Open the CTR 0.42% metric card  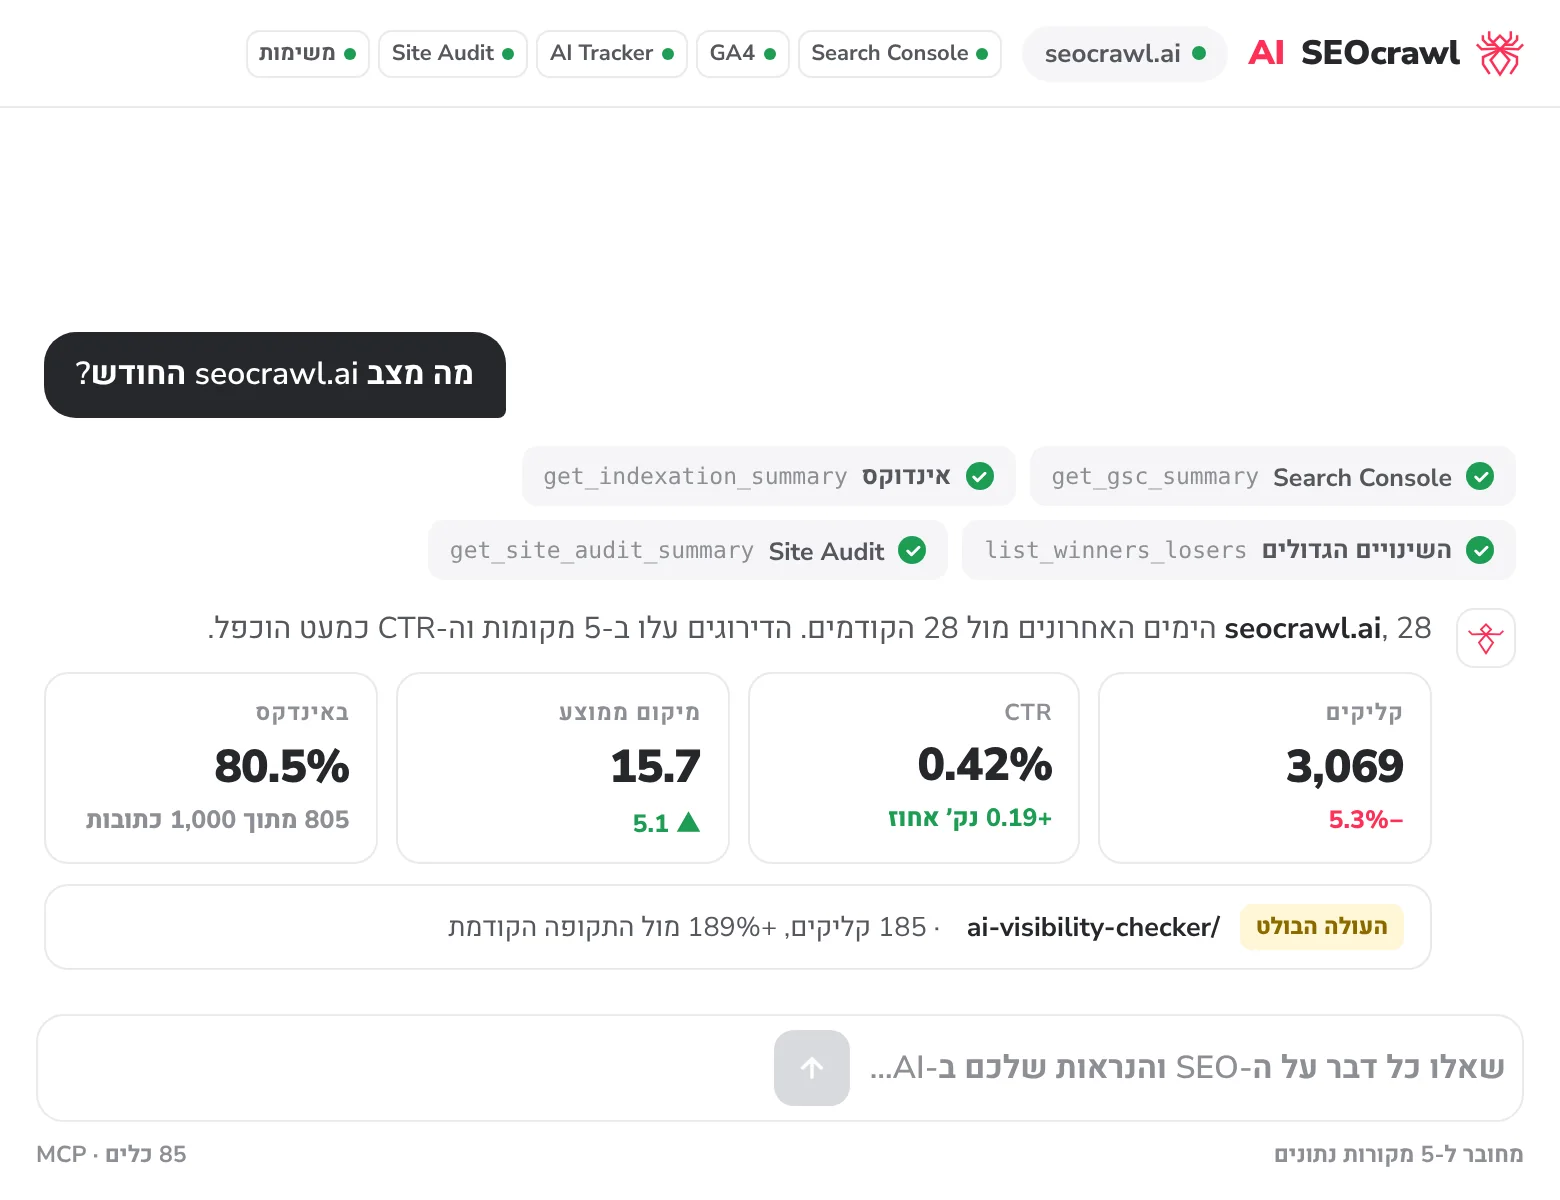pos(914,768)
